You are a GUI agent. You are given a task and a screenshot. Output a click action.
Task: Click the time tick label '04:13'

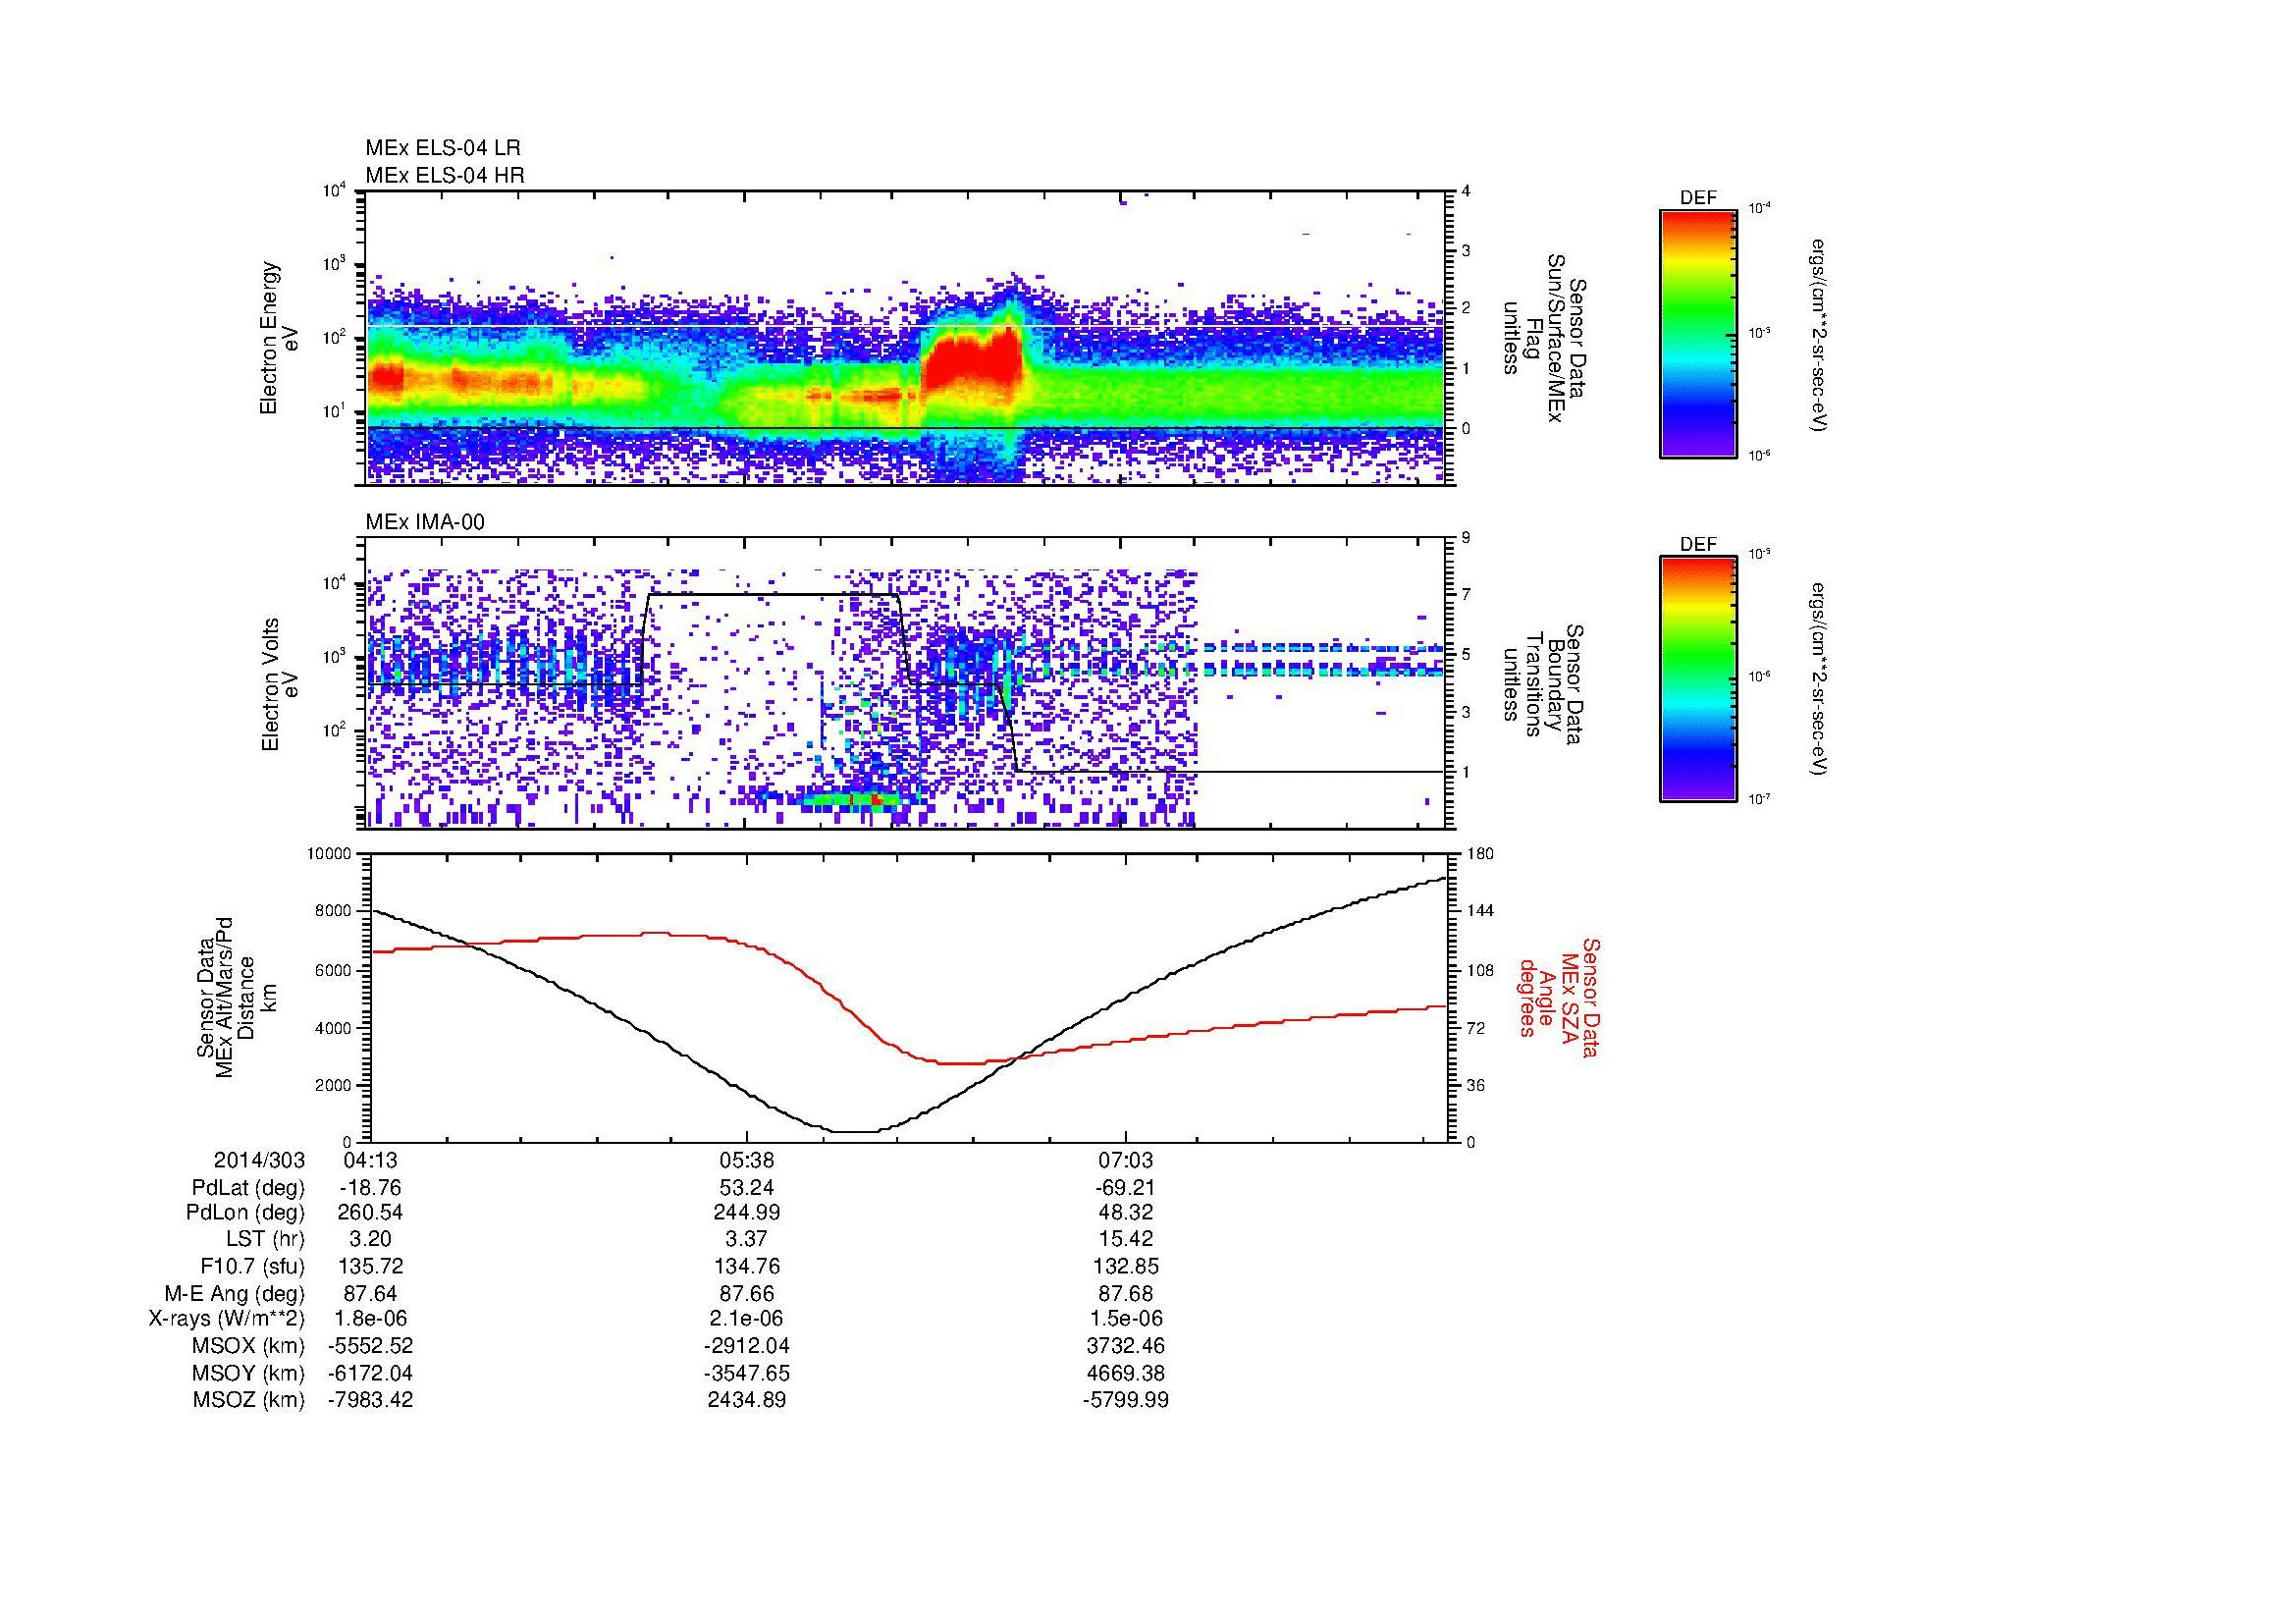coord(370,1160)
